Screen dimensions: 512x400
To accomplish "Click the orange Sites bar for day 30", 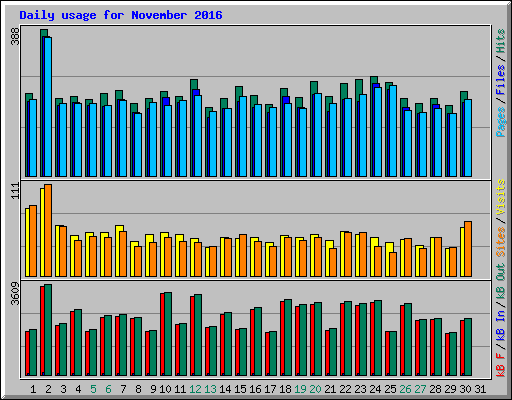I will click(x=468, y=249).
